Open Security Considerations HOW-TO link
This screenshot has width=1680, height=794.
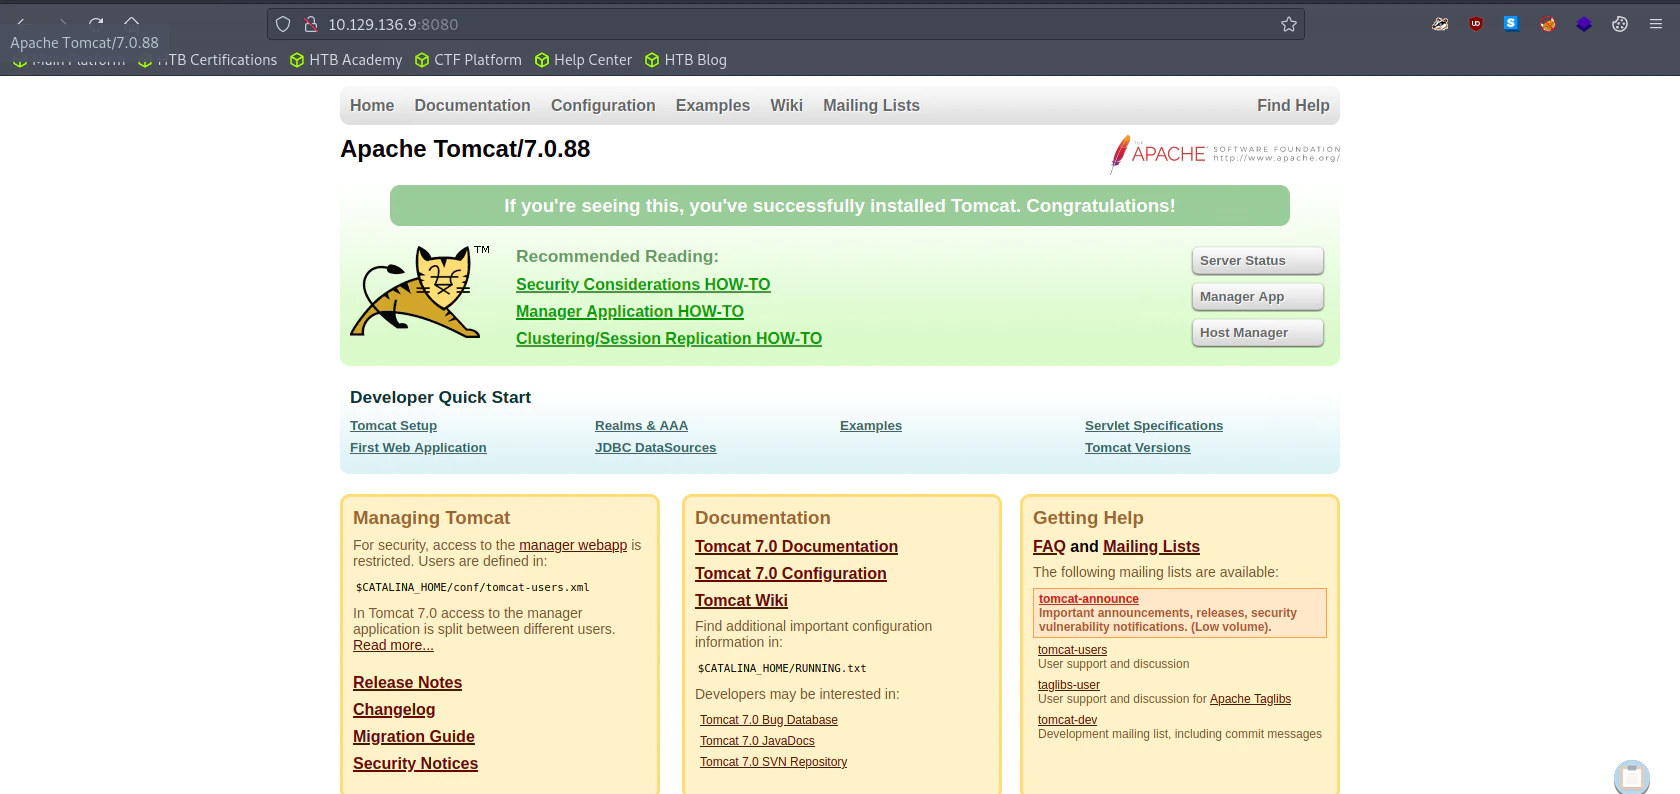[643, 284]
